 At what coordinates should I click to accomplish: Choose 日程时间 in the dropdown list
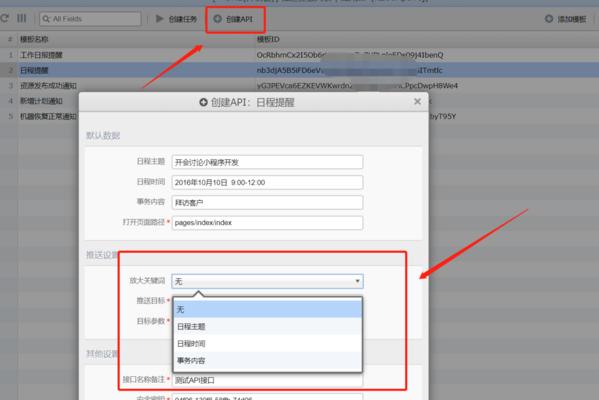(267, 343)
